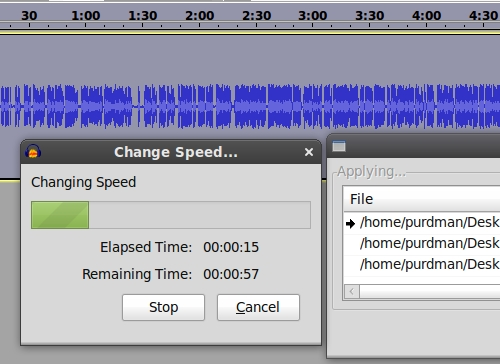Screen dimensions: 500x364
Task: Click the 1:00 mark on the timeline ruler
Action: 86,16
